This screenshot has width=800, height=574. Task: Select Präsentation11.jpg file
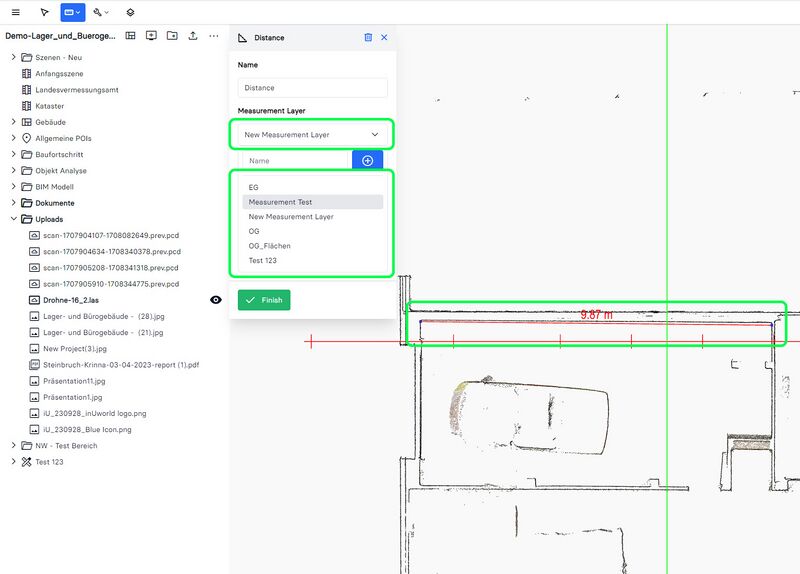coord(74,381)
